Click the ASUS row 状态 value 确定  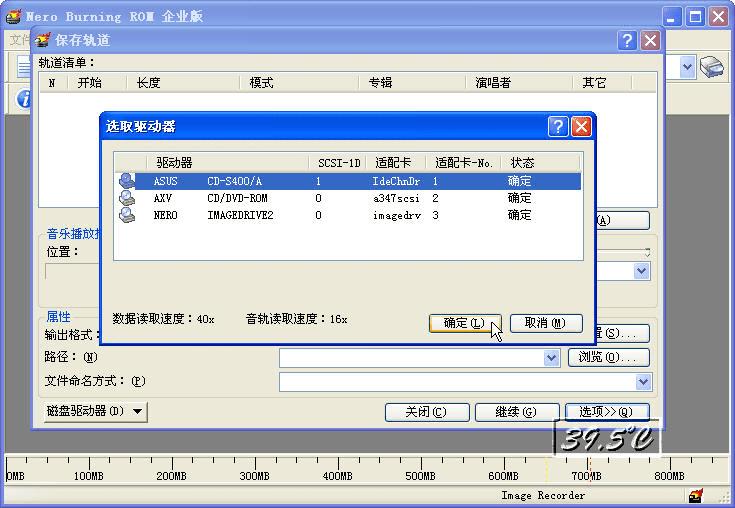(519, 181)
